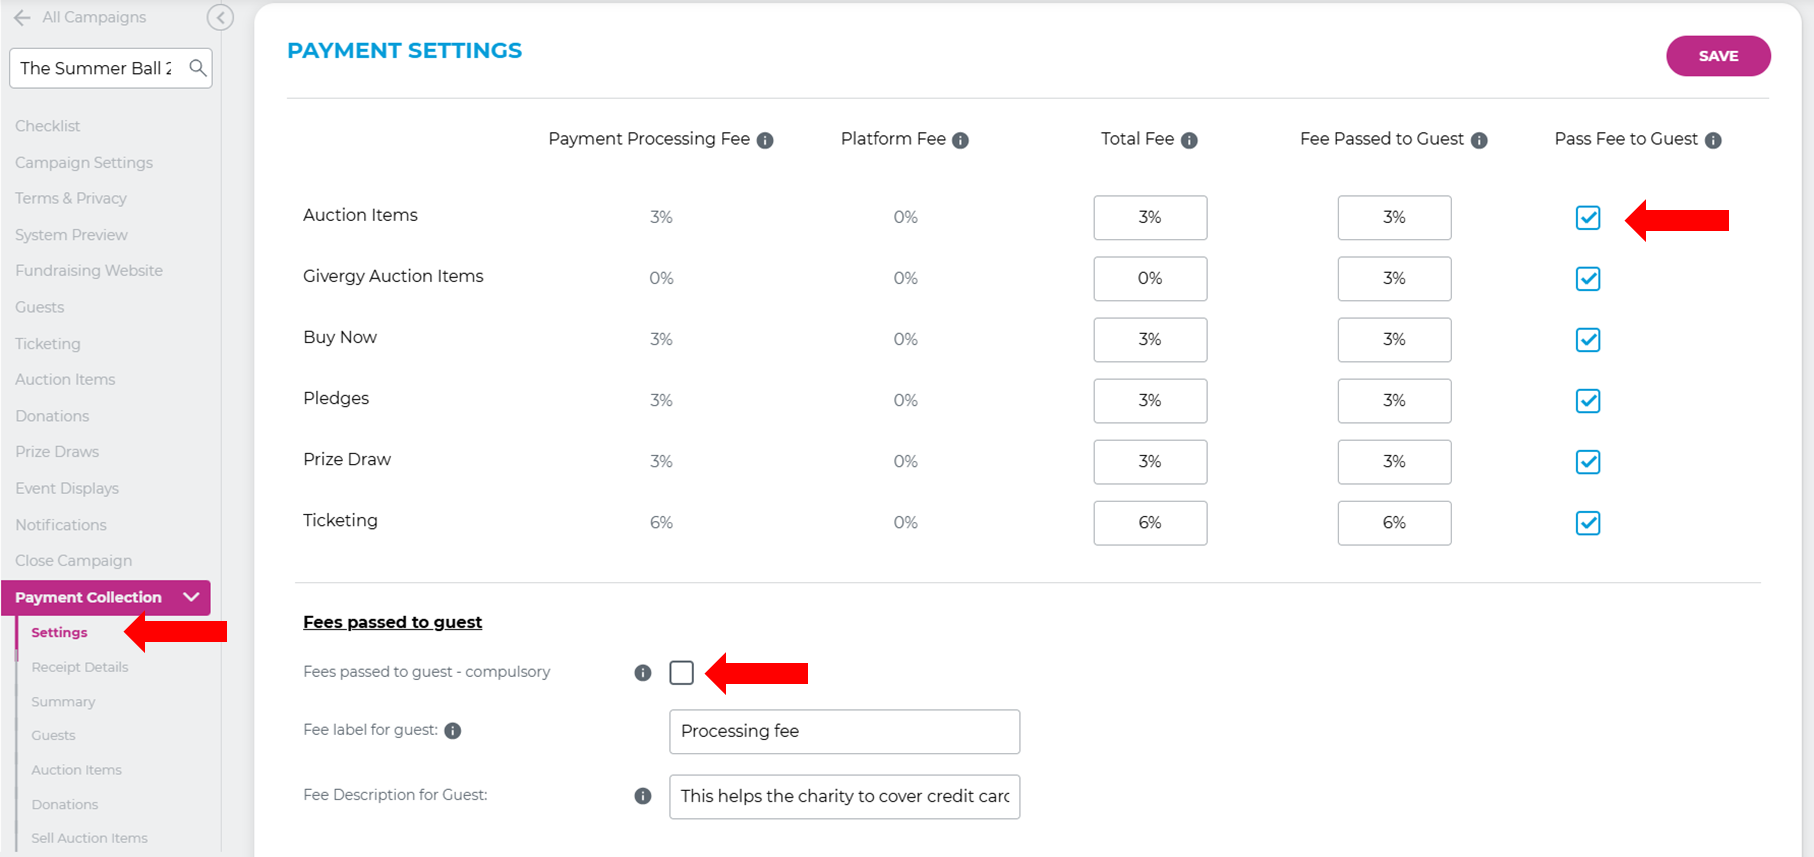Viewport: 1814px width, 857px height.
Task: Go back to All Campaigns
Action: (x=80, y=17)
